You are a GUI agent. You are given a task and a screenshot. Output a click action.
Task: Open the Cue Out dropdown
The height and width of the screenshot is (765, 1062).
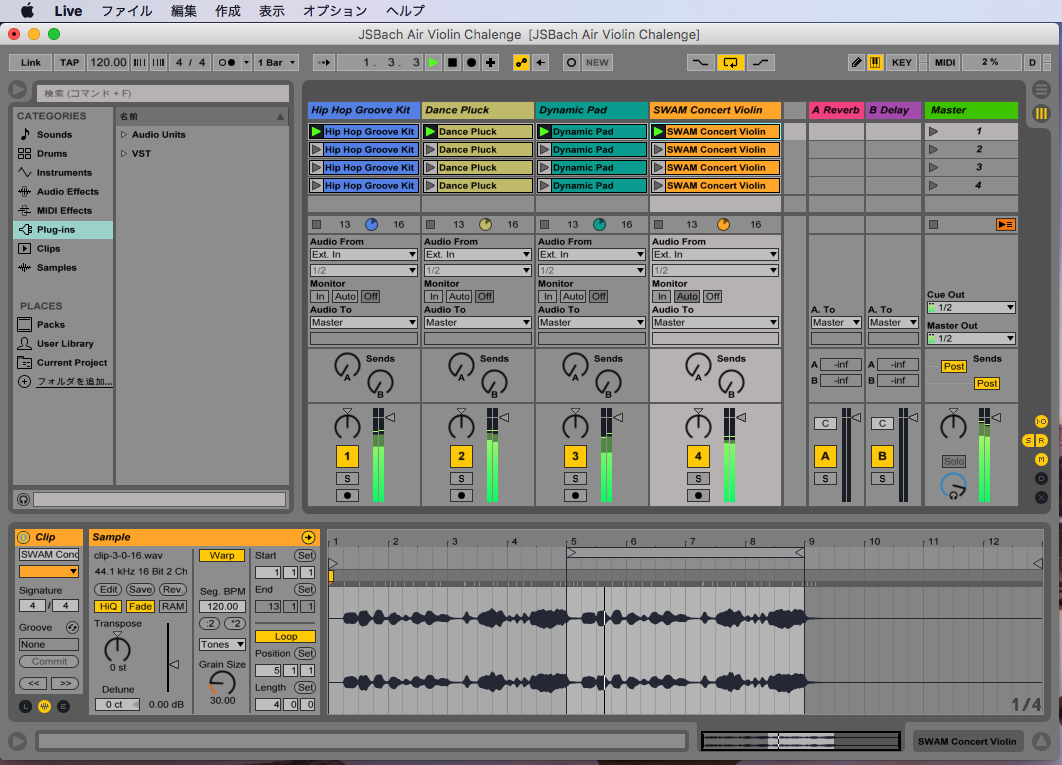coord(971,308)
